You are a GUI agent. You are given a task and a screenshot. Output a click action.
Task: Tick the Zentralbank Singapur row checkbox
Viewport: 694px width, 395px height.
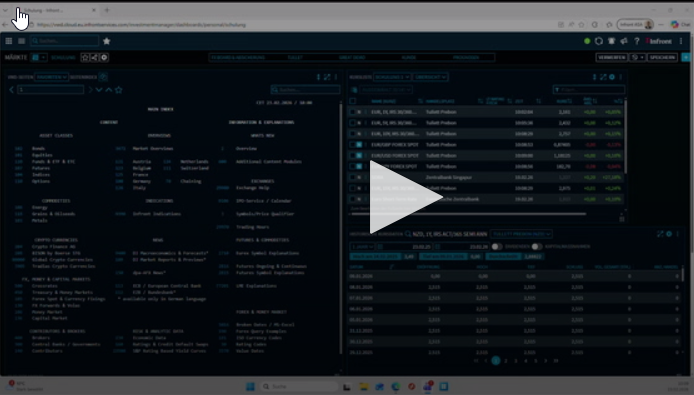[x=353, y=177]
